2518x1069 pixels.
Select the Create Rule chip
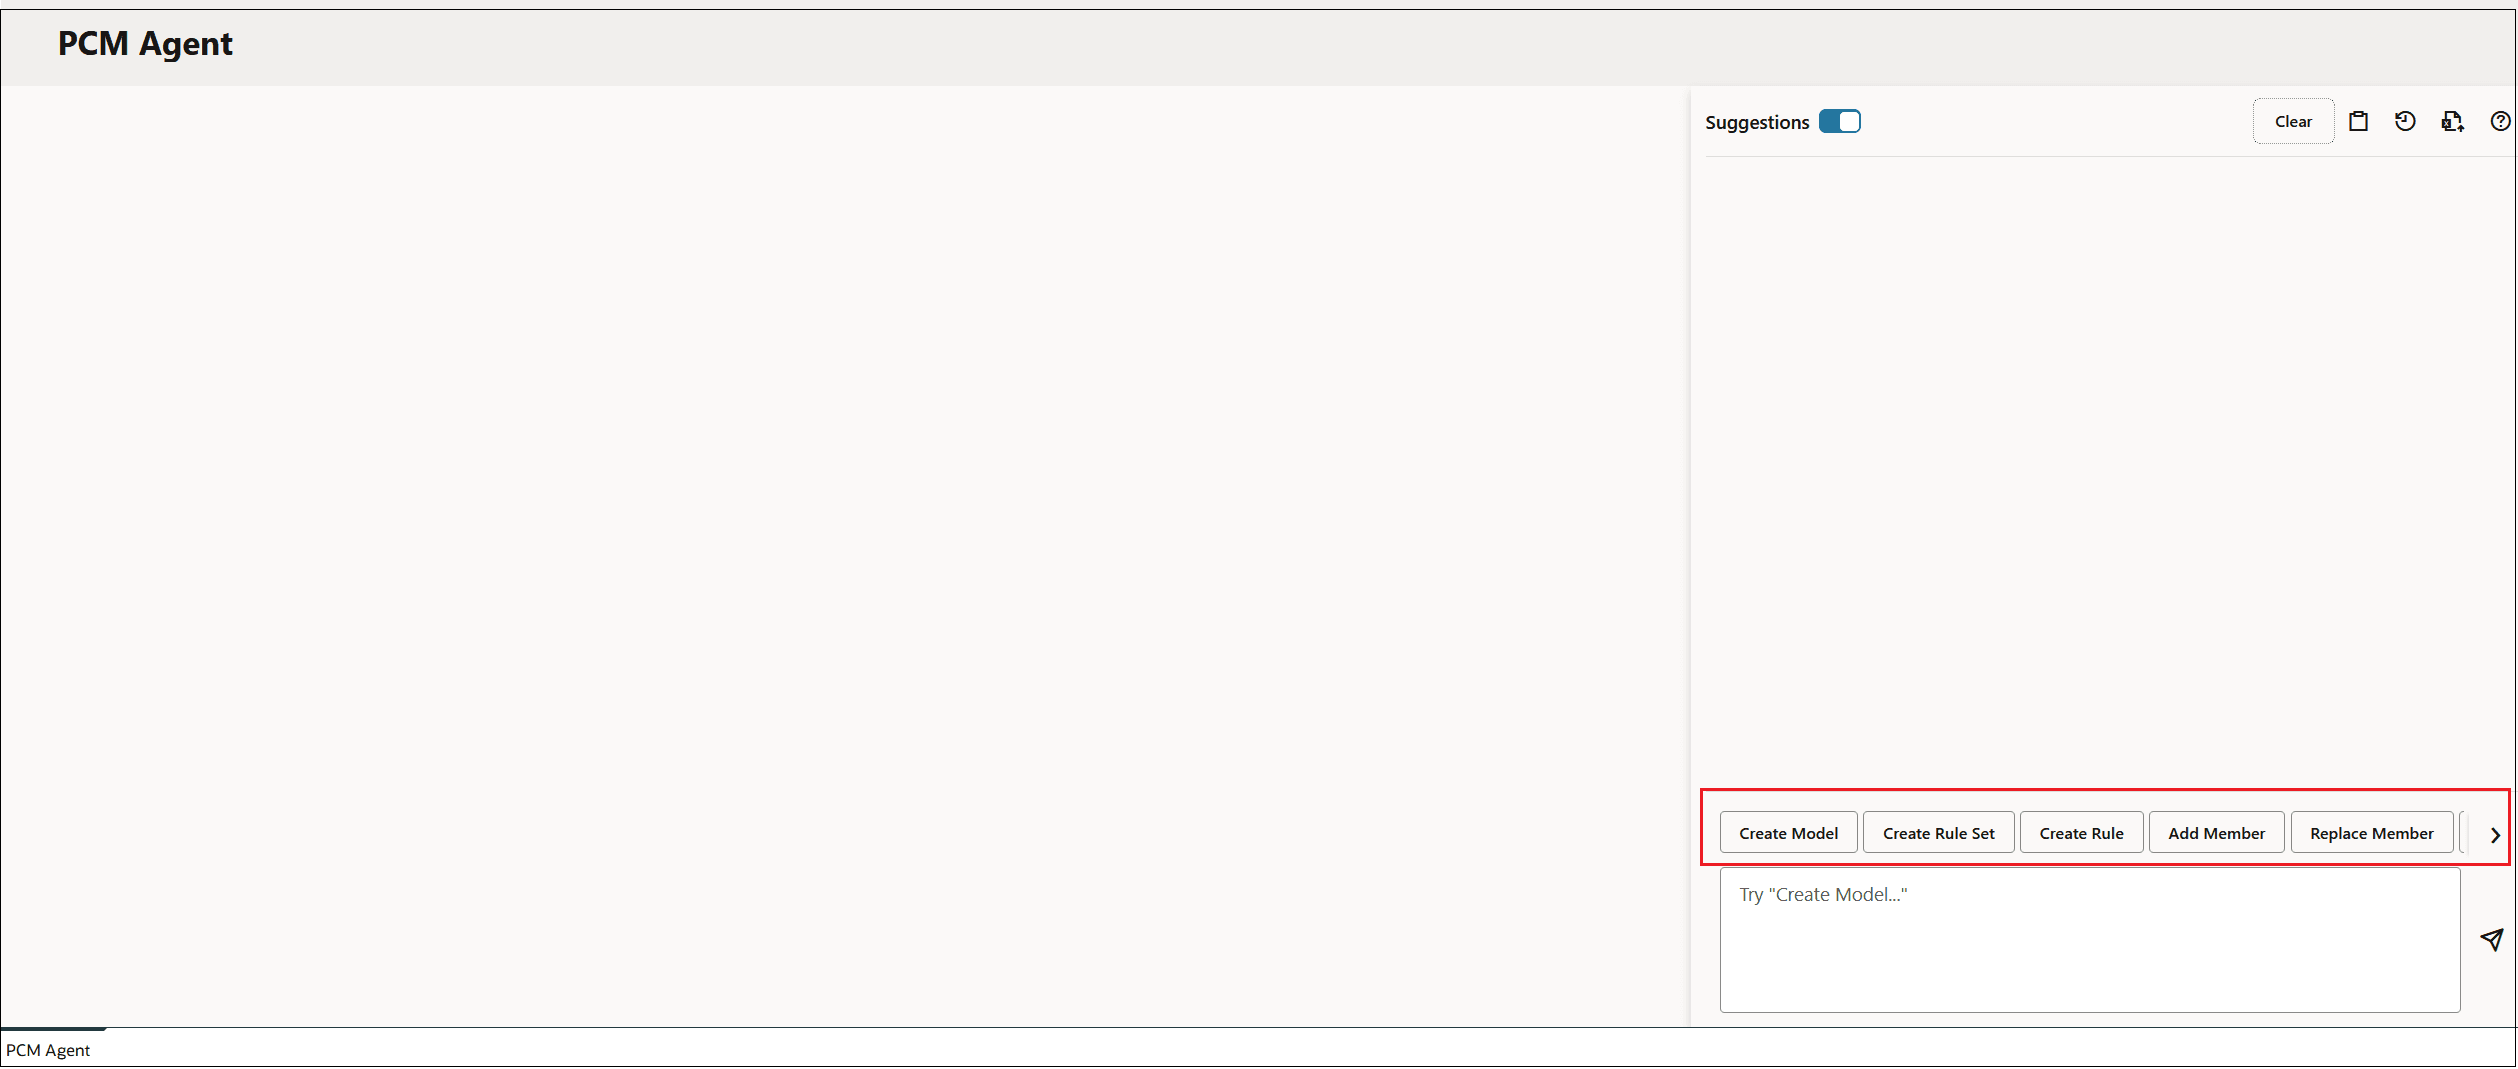(x=2081, y=832)
